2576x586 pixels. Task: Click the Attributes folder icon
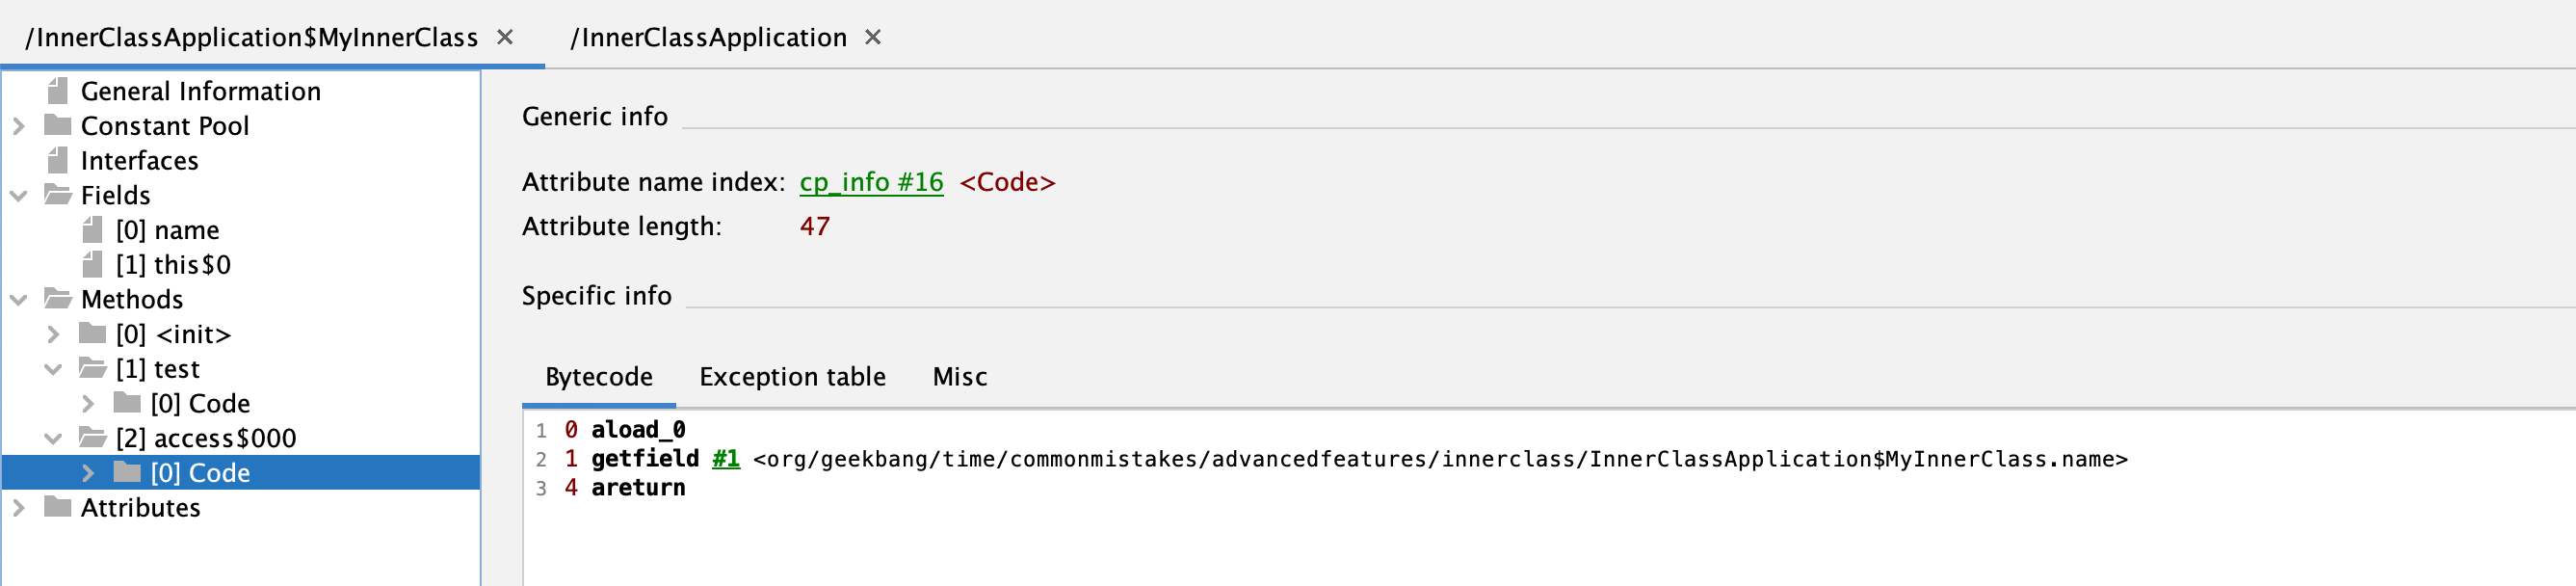coord(58,508)
